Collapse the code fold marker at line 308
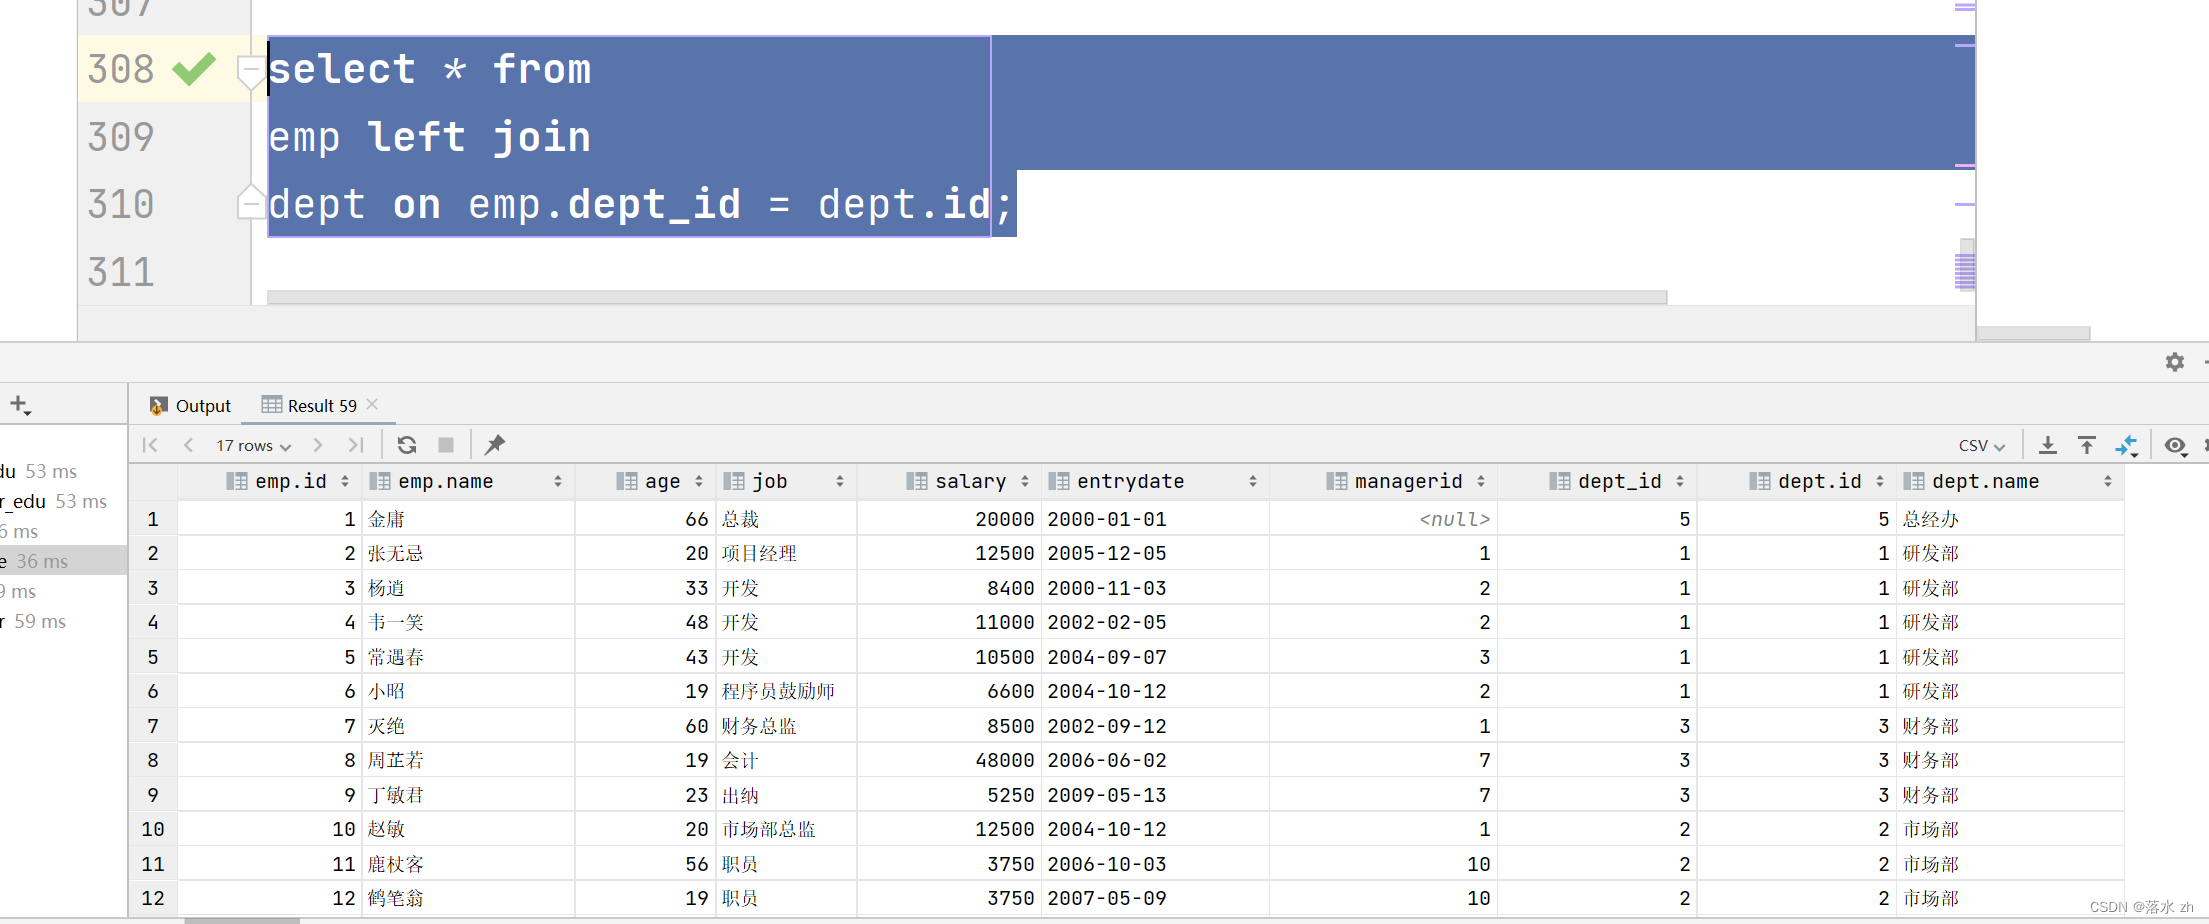 [250, 72]
